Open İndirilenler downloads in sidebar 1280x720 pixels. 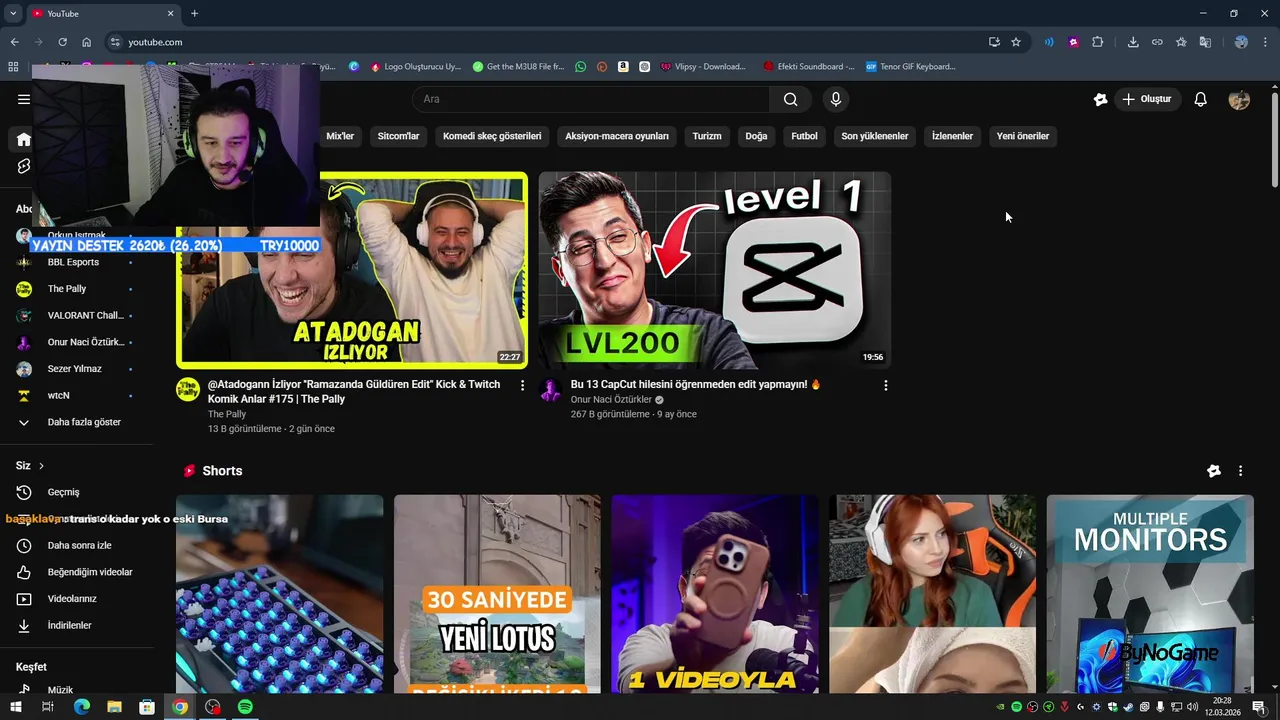[x=76, y=625]
